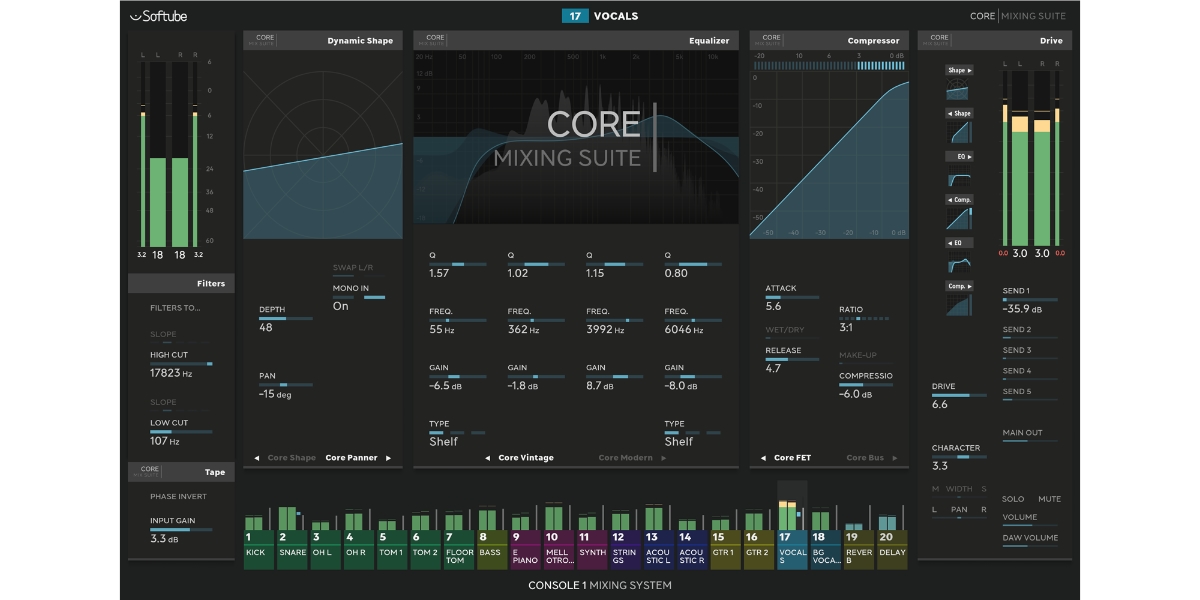Toggle PHASE INVERT in Tape section
1200x600 pixels.
[178, 496]
